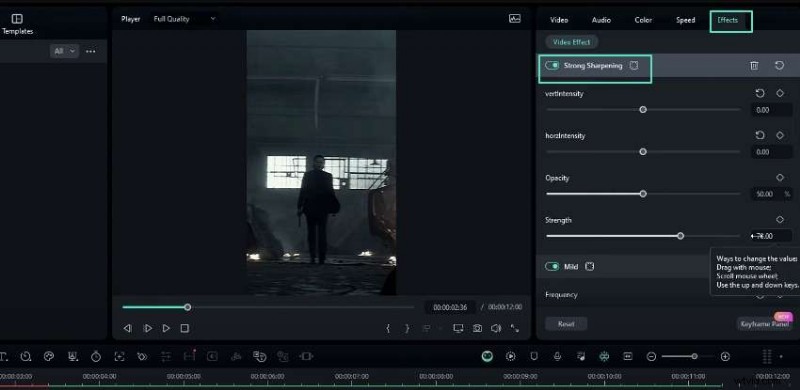Open the timeline track layout grid icon
Screen dimensions: 800x390
click(x=766, y=356)
